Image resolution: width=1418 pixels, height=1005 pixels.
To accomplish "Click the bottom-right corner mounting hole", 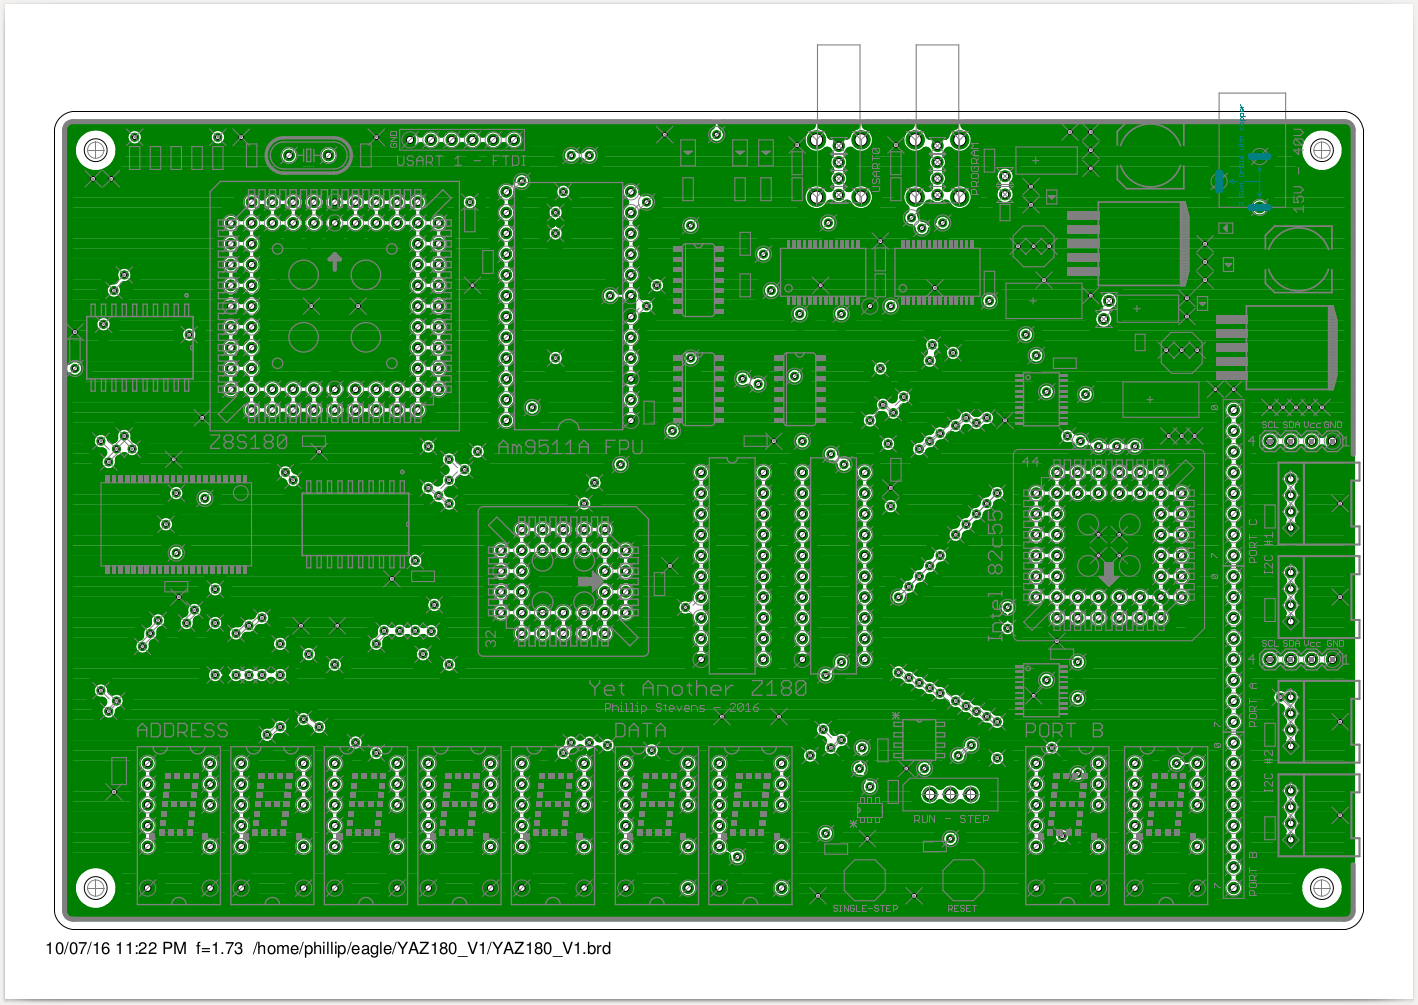I will point(1321,887).
